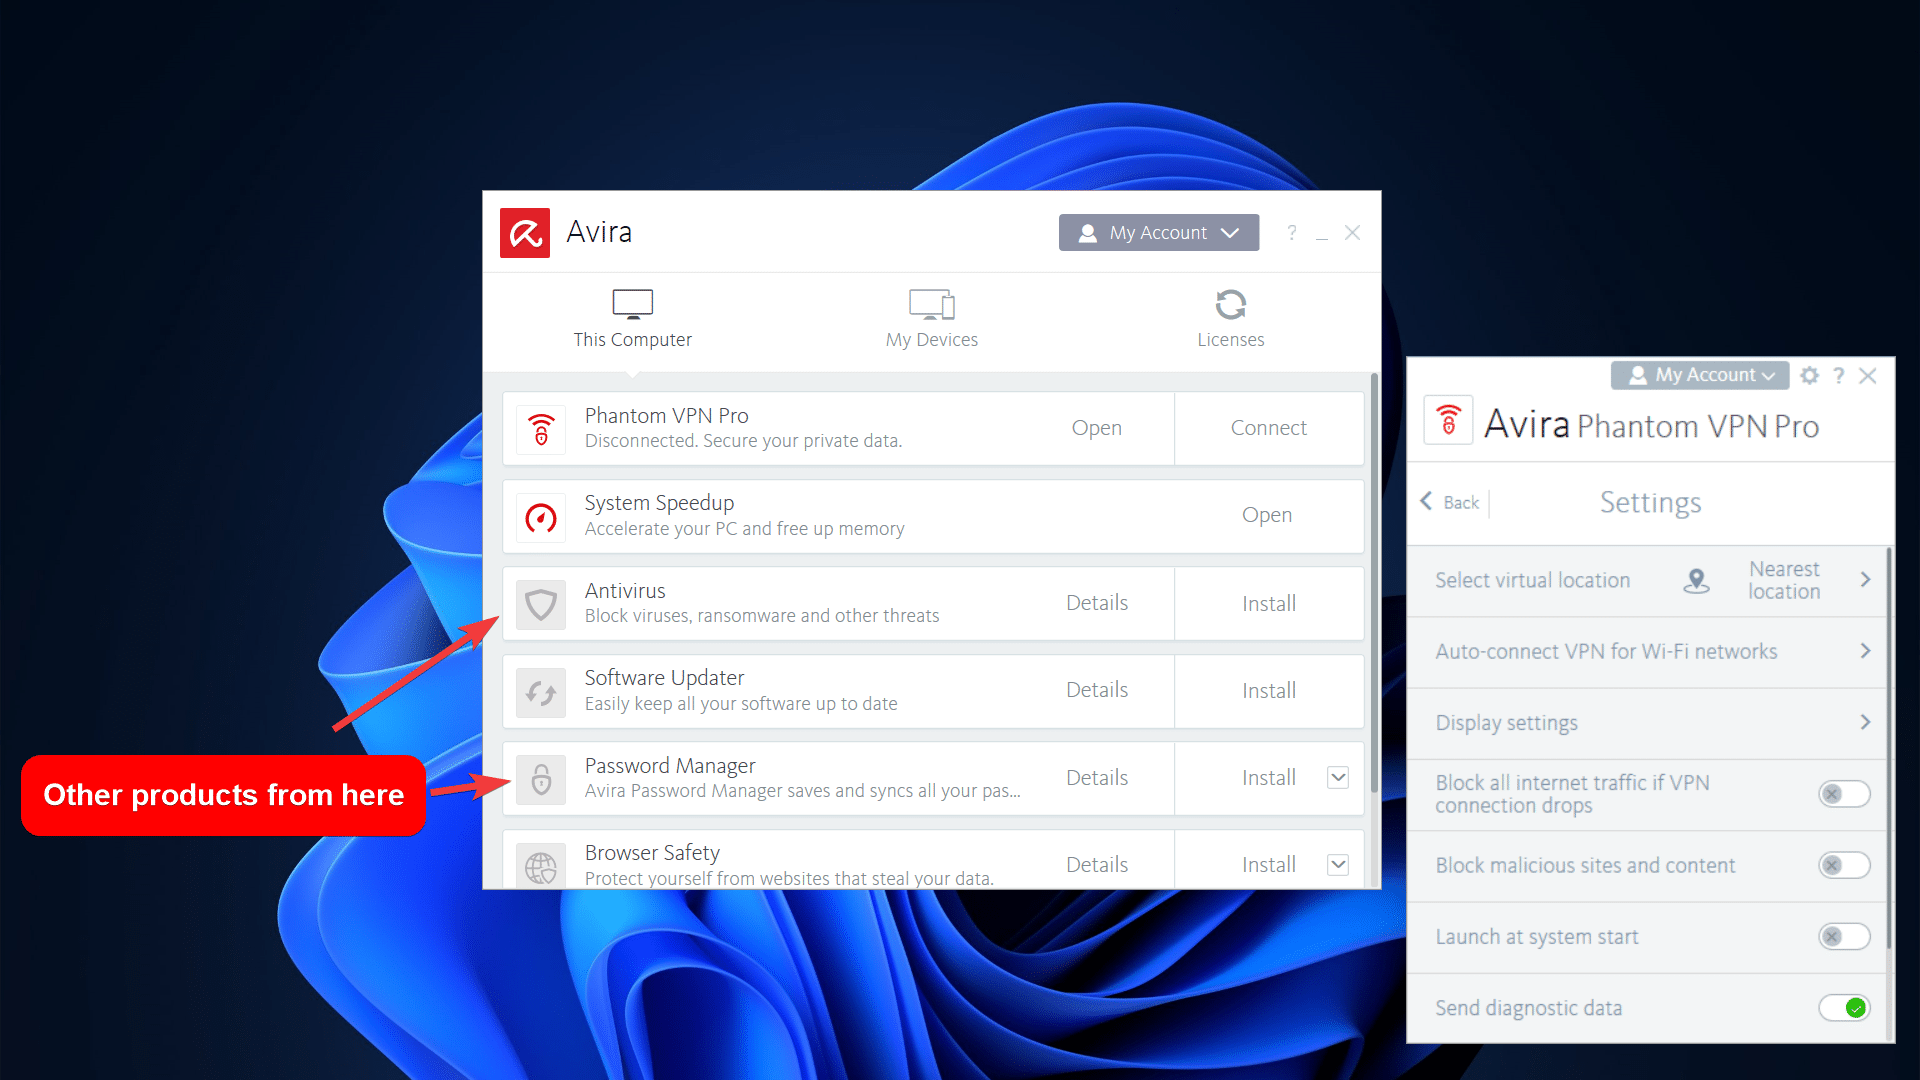Open help via question mark in Avira window
Viewport: 1920px width, 1080px height.
click(1292, 233)
